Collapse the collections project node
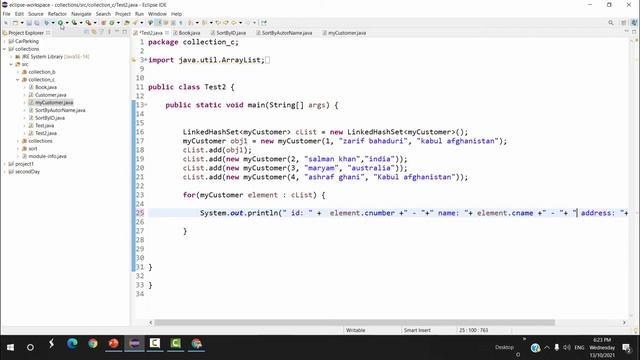Screen dimensions: 640x360 pyautogui.click(x=4, y=49)
